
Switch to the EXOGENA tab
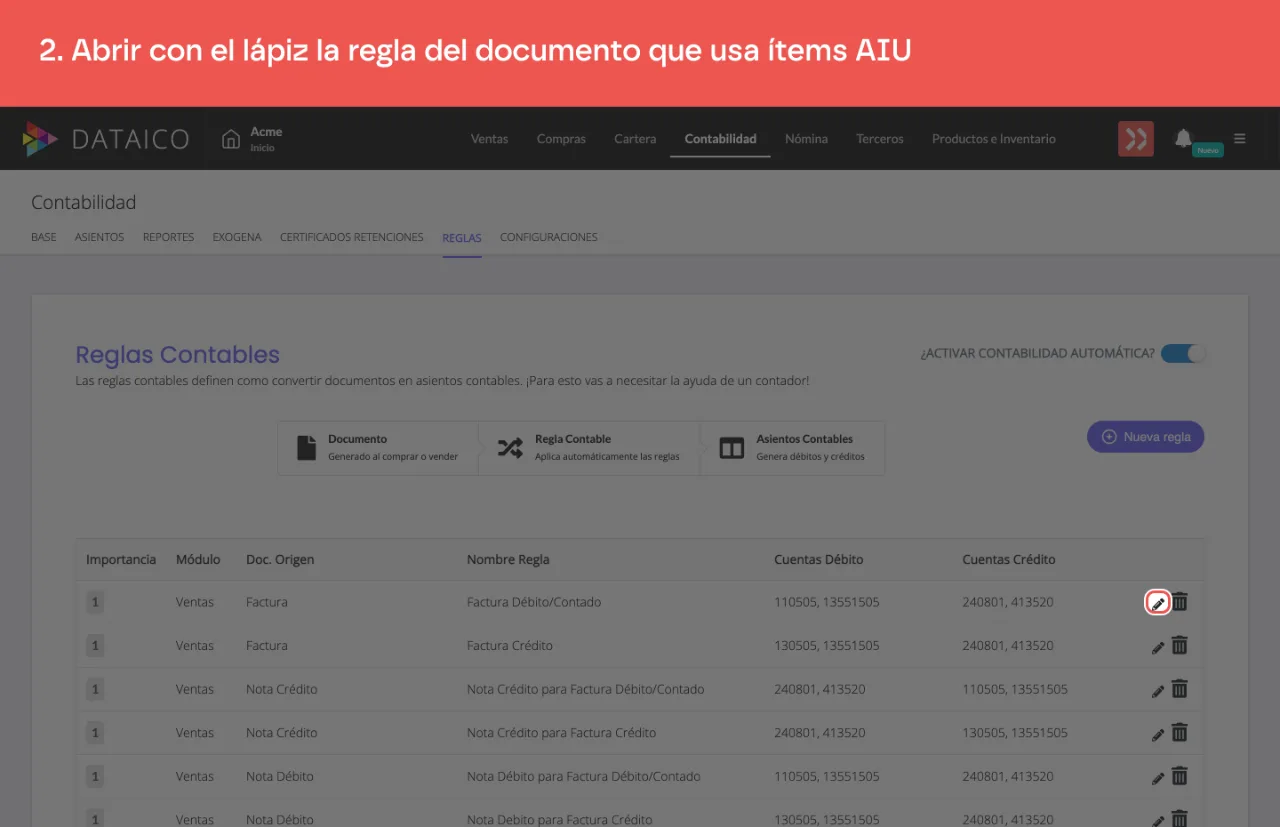pos(237,238)
